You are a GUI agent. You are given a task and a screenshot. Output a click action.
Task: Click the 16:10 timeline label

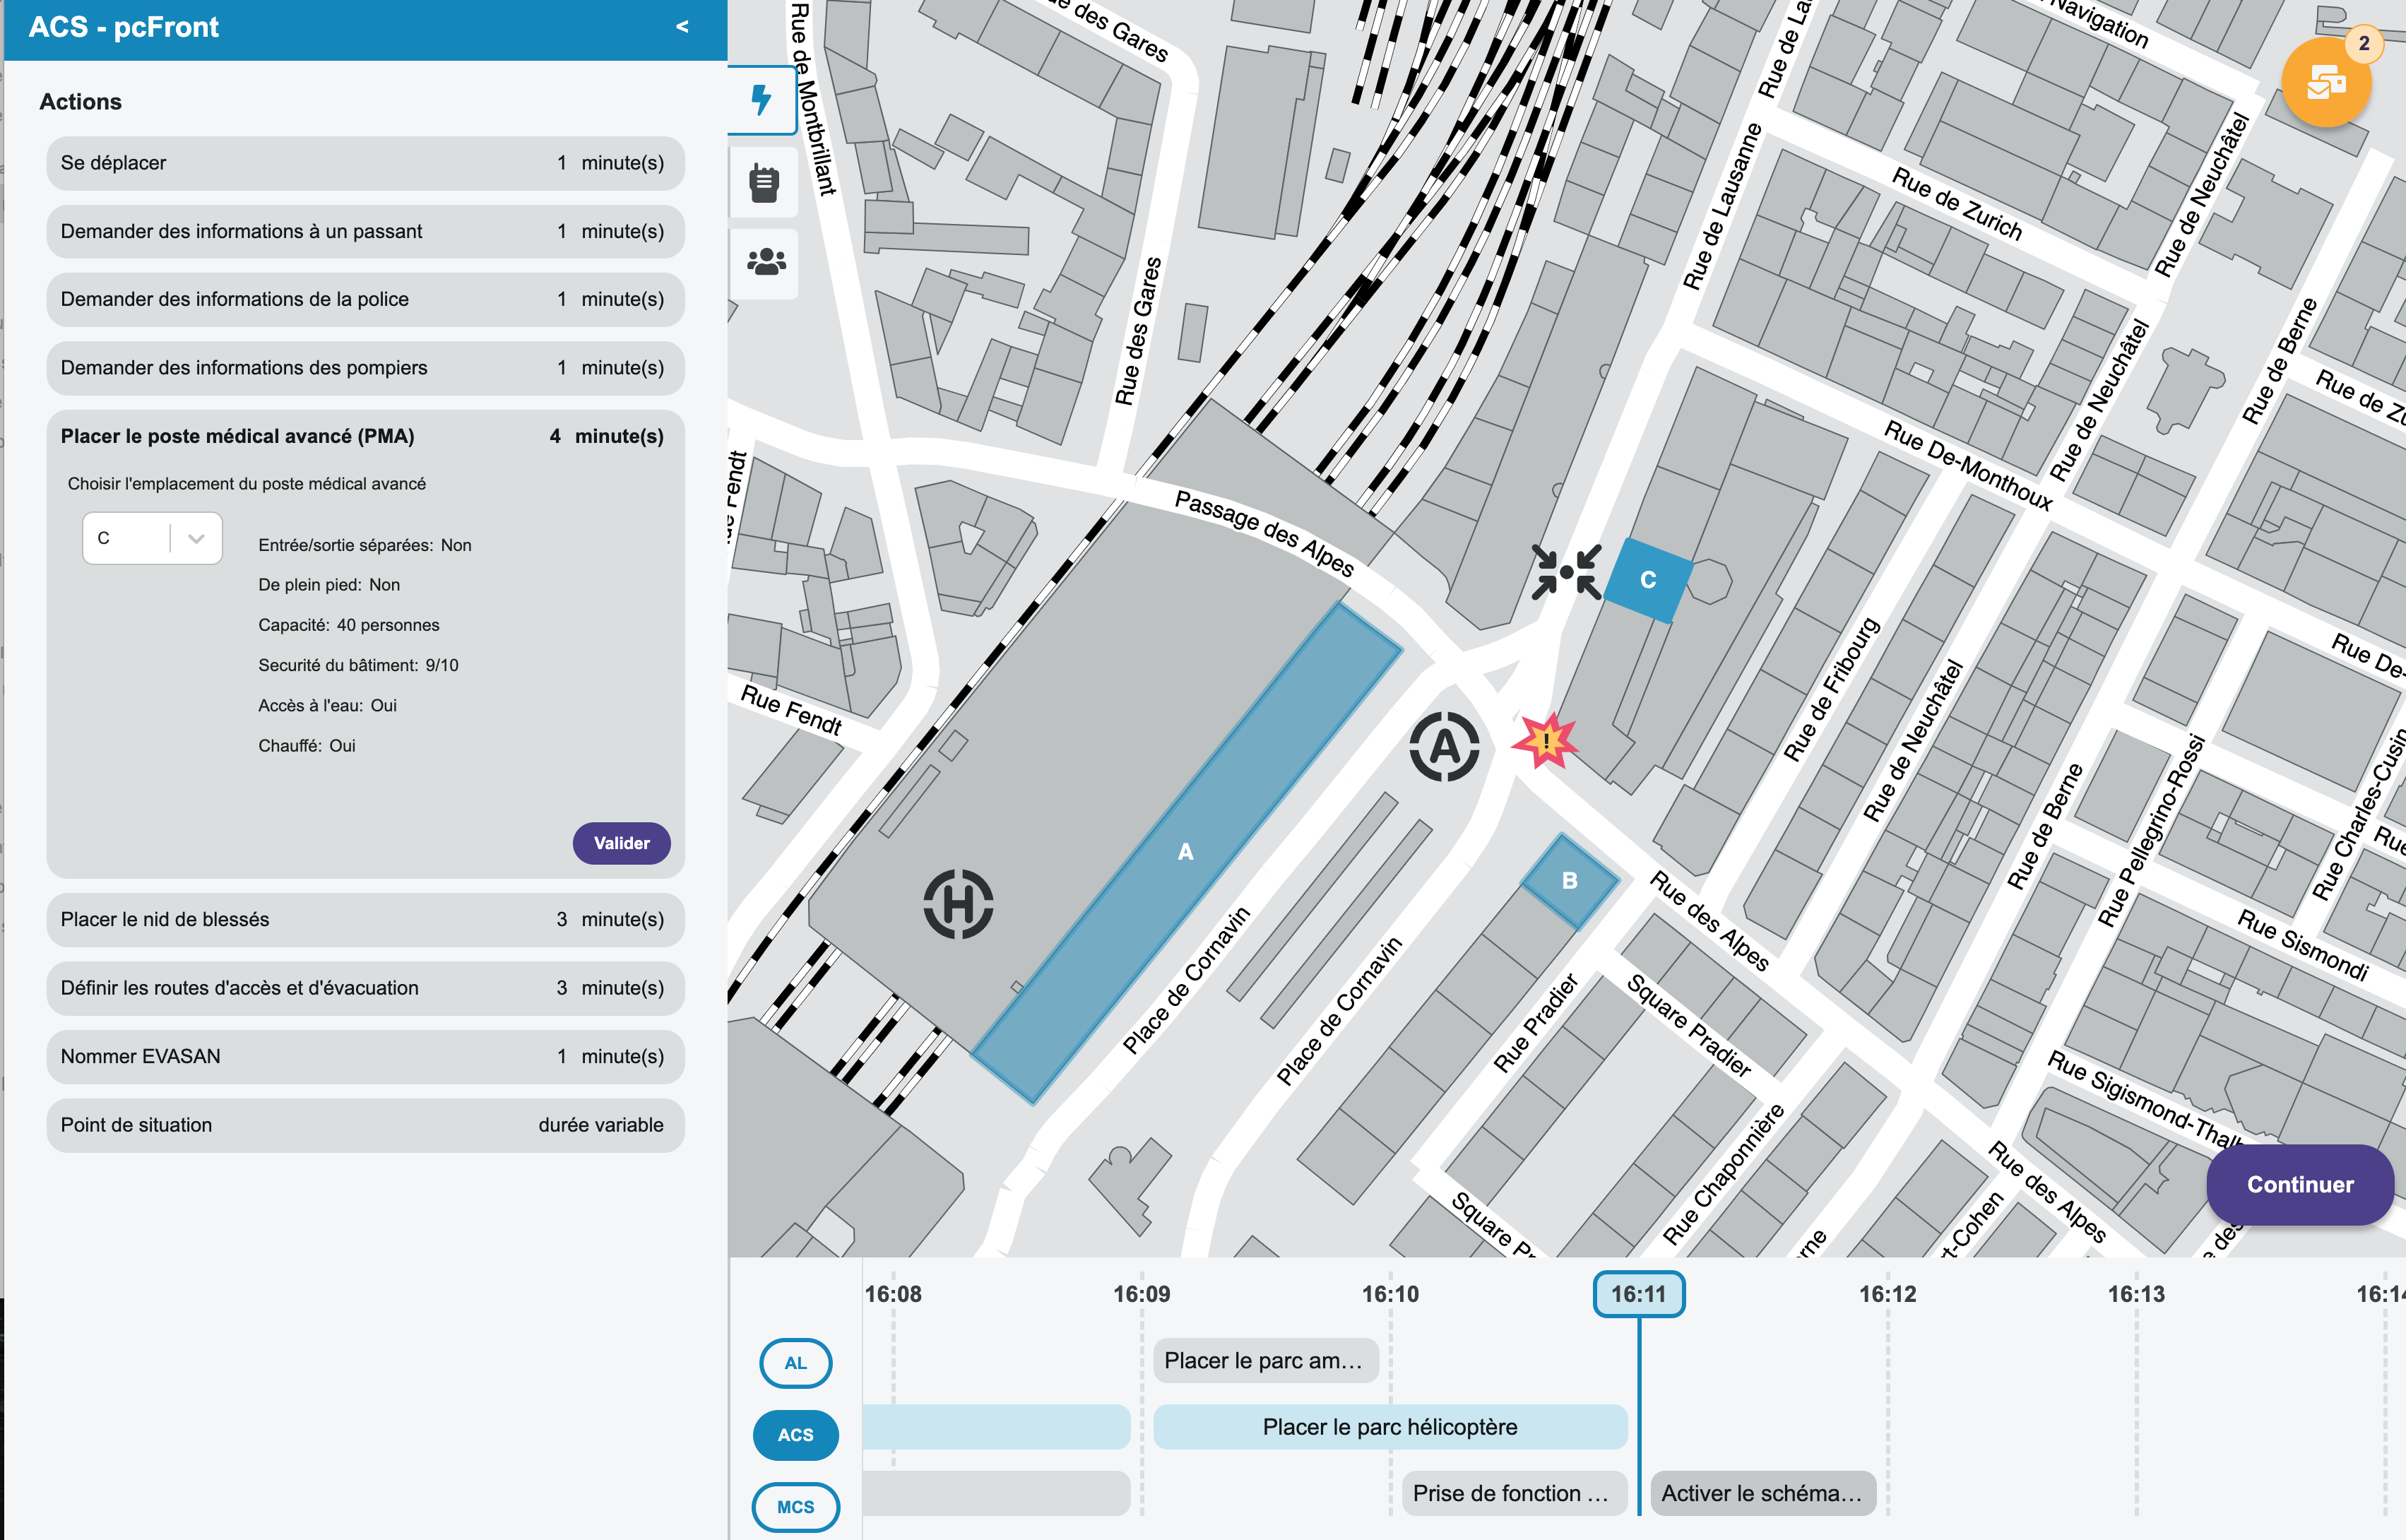(x=1390, y=1294)
